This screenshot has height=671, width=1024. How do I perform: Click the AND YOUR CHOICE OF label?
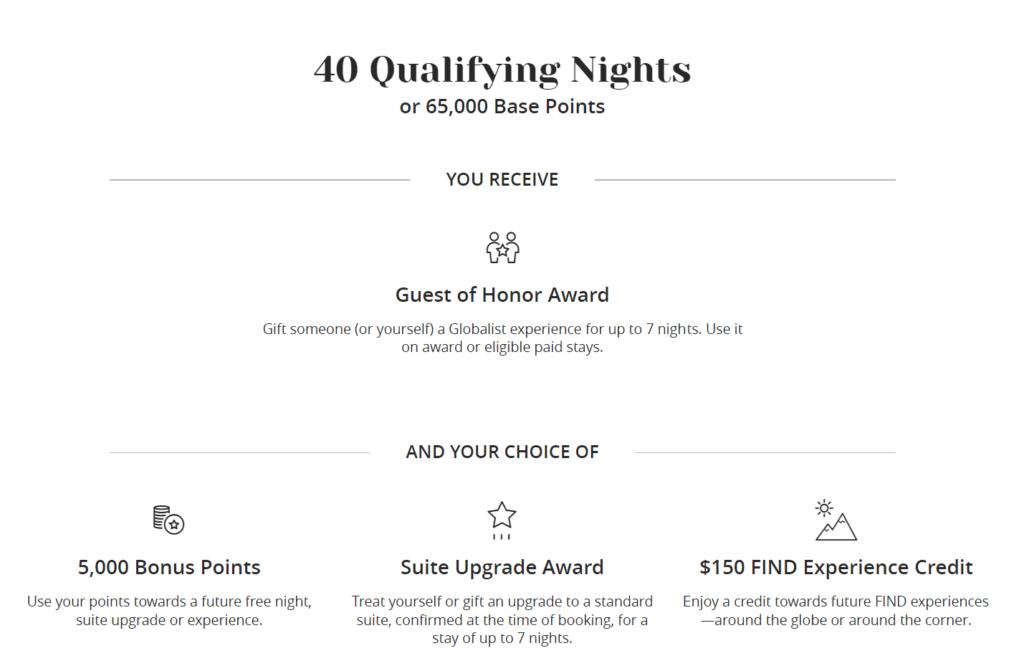[502, 452]
